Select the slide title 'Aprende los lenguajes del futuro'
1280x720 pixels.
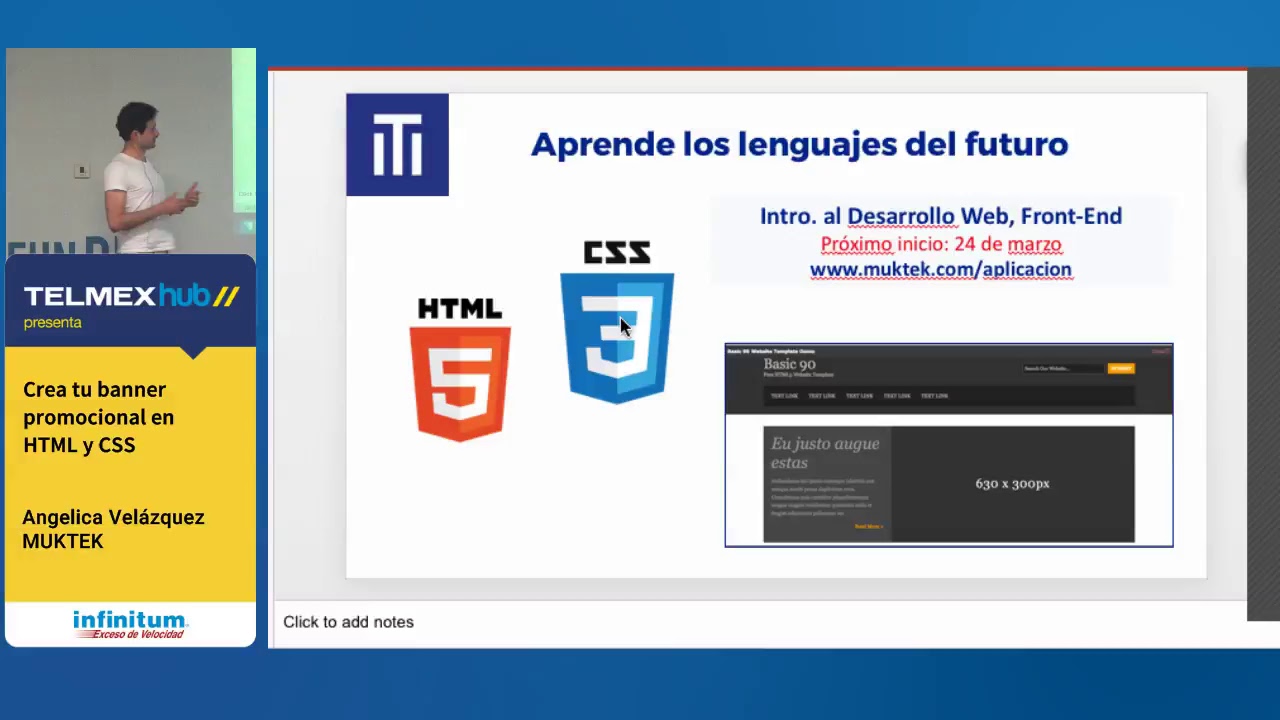[x=799, y=144]
